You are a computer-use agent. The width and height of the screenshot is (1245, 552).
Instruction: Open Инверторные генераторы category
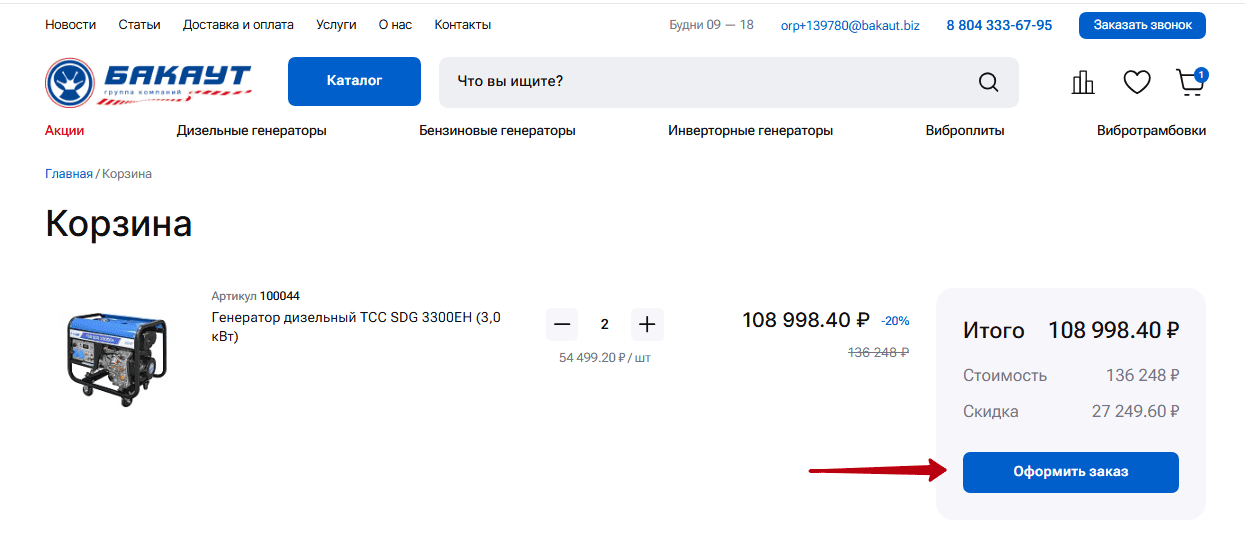(x=750, y=130)
